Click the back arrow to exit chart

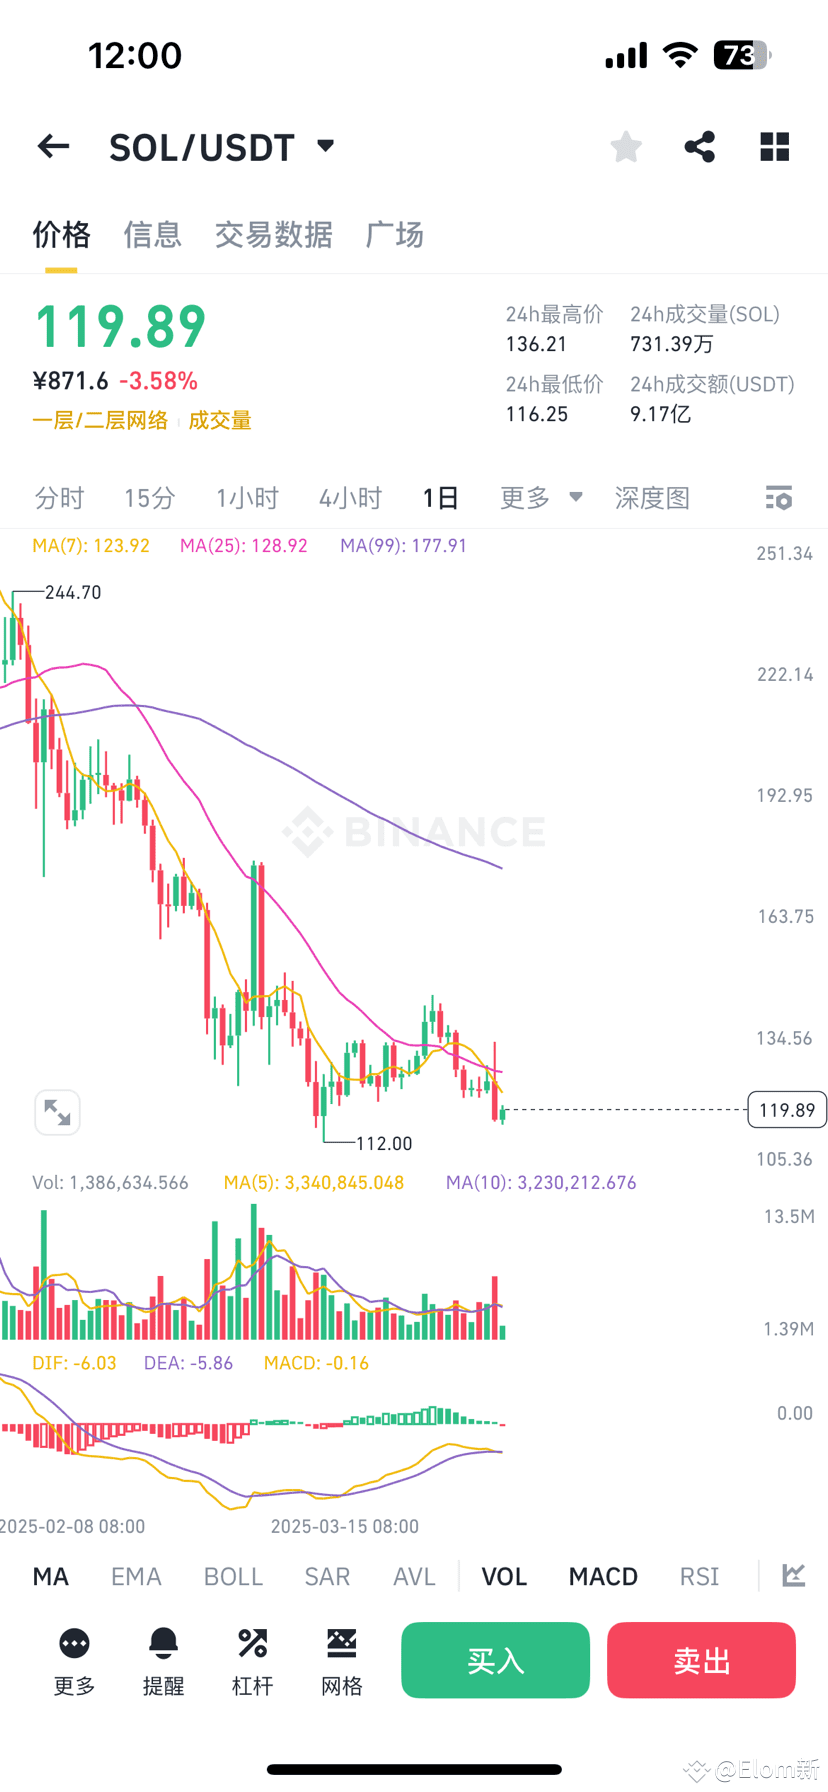[x=52, y=146]
